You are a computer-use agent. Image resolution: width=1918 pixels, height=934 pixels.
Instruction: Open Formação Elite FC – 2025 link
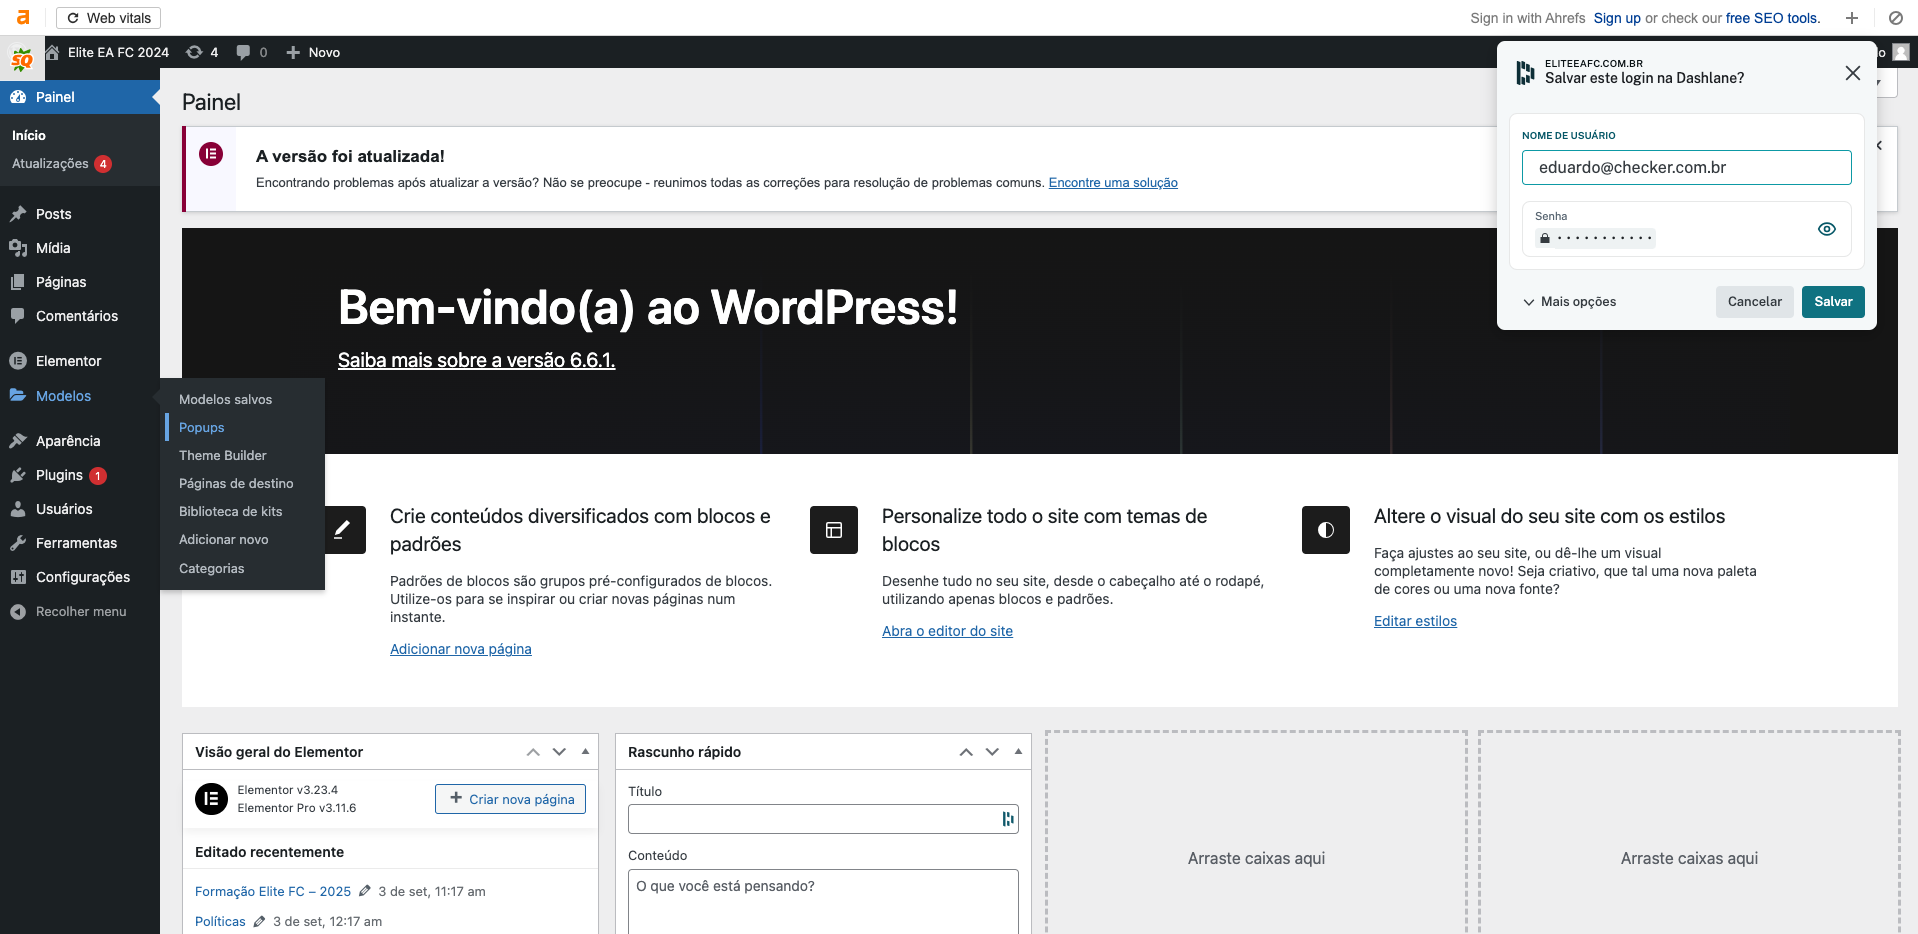[273, 891]
